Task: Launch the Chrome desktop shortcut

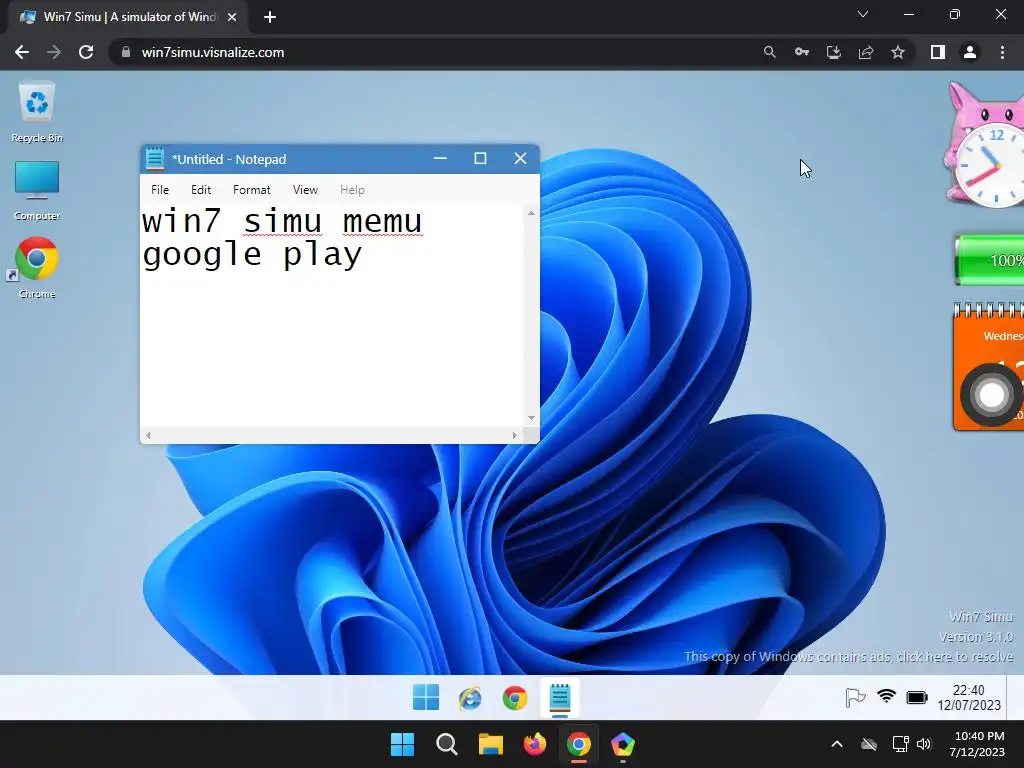Action: tap(37, 268)
